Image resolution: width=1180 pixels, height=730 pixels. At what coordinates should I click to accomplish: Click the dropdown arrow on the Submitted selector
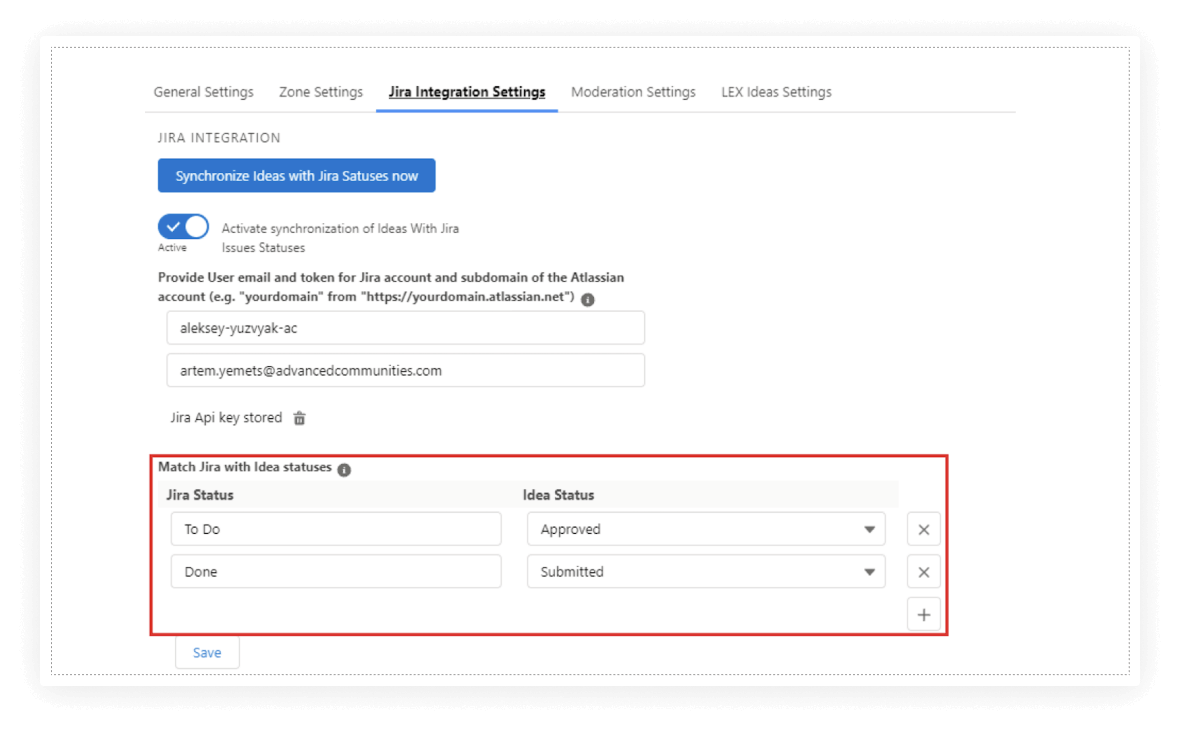click(x=869, y=571)
